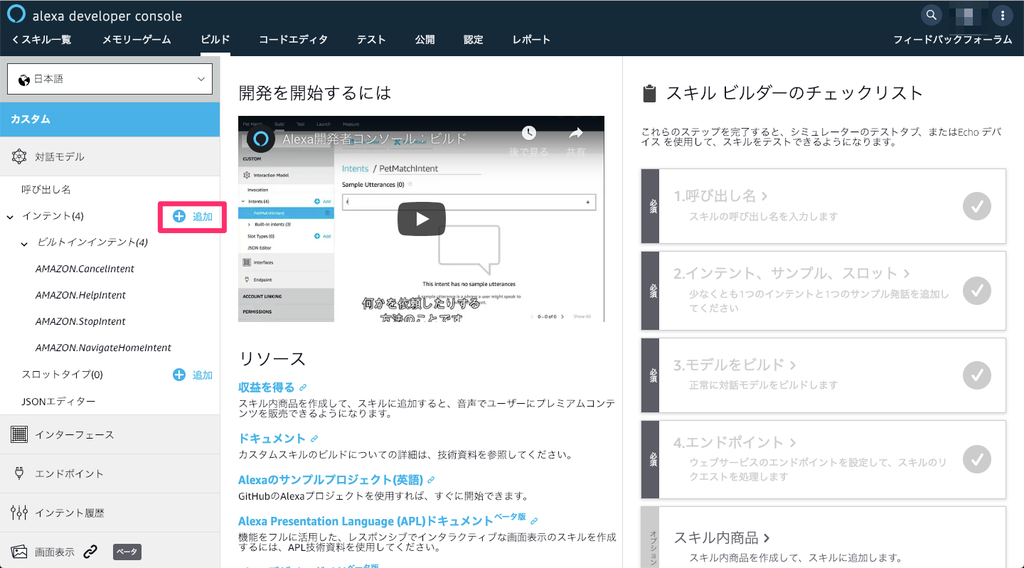Image resolution: width=1024 pixels, height=568 pixels.
Task: Select 対話モデル in sidebar
Action: pos(59,157)
